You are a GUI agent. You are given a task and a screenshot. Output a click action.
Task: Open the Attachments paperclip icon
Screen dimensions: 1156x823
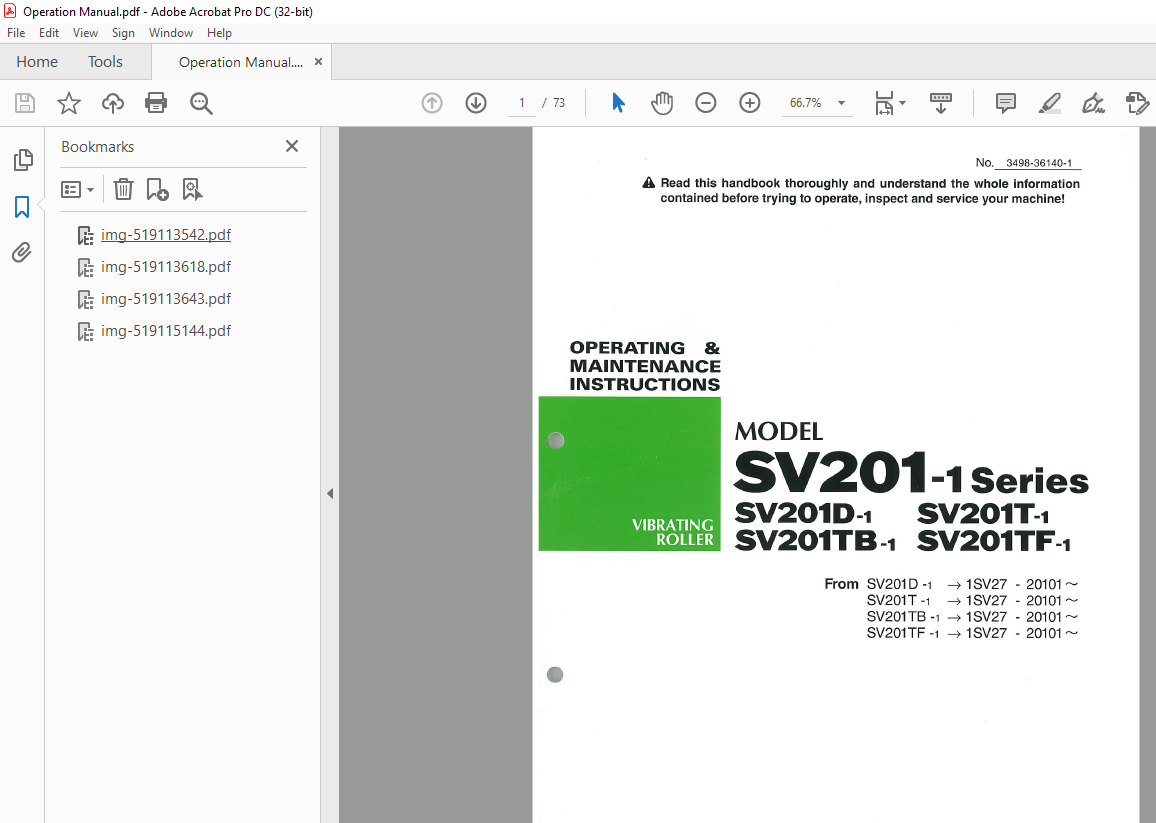[22, 253]
